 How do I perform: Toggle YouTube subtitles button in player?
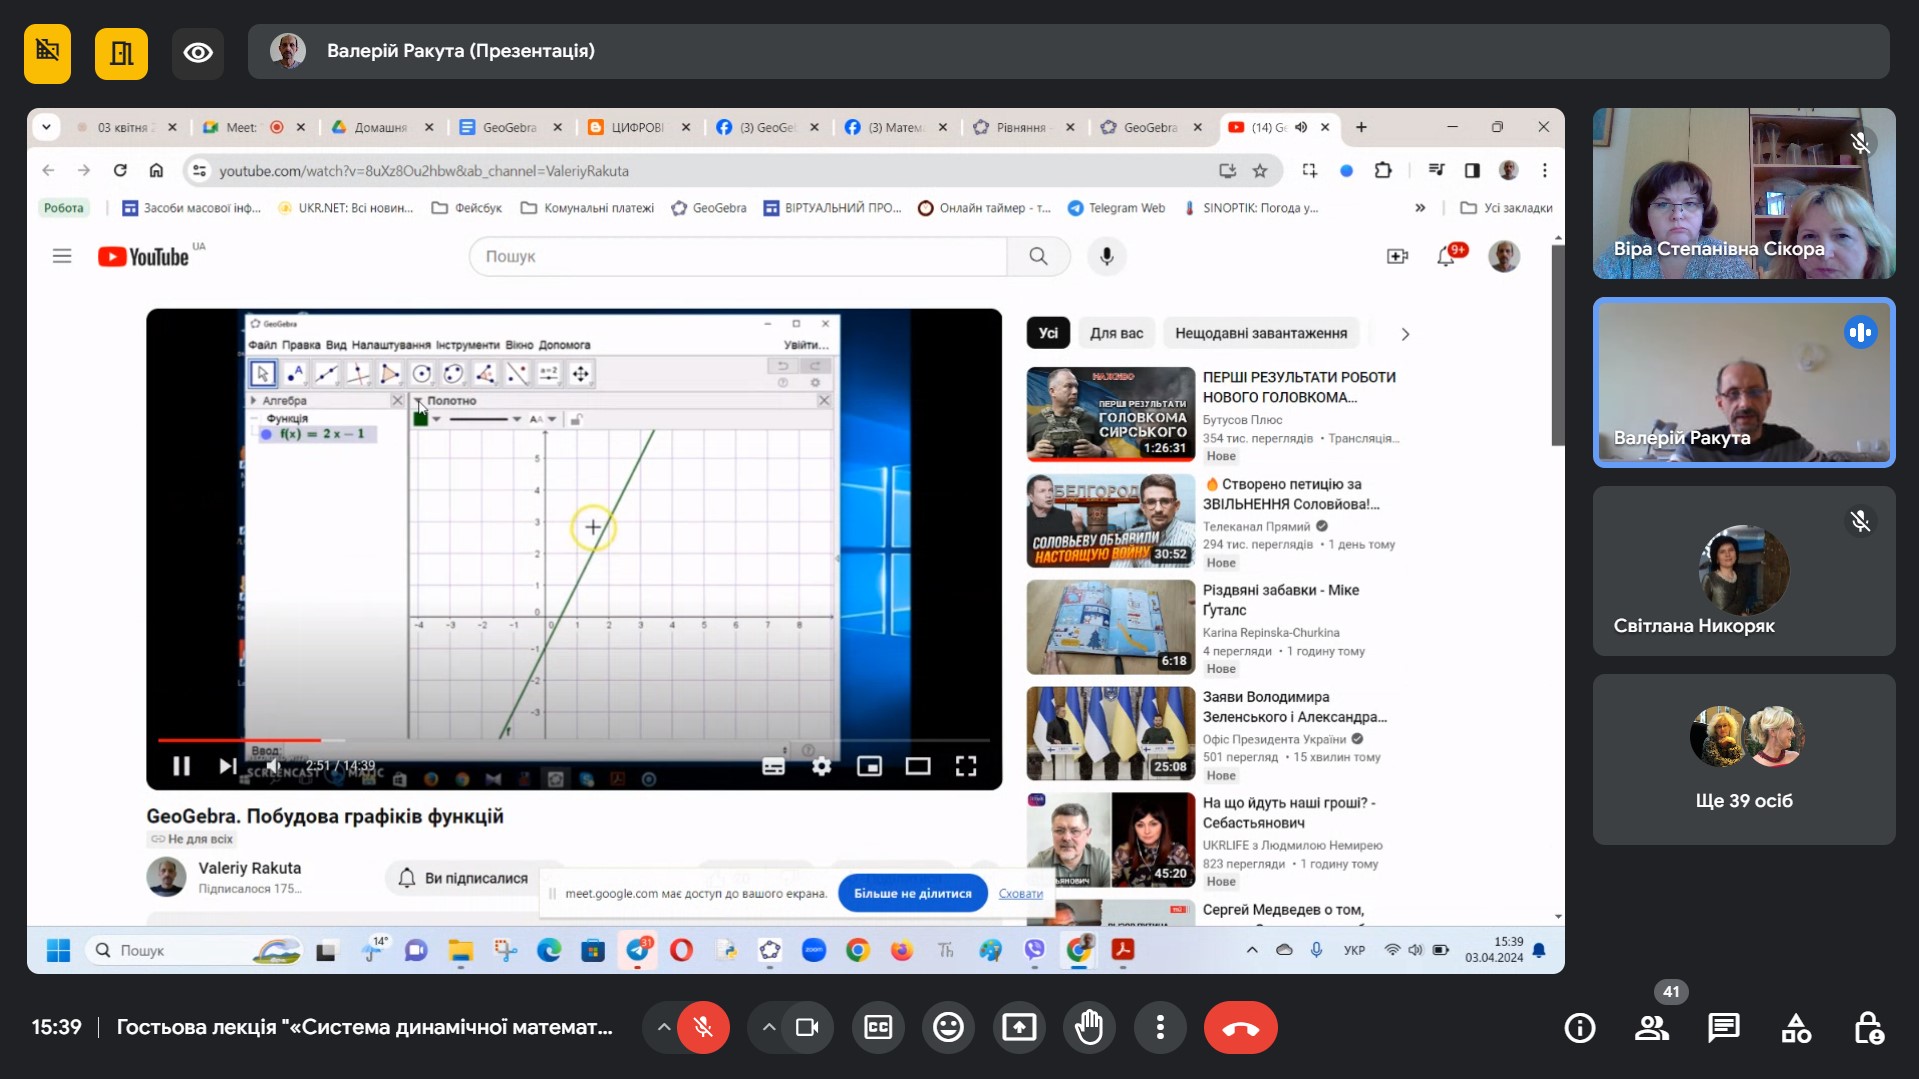tap(773, 766)
